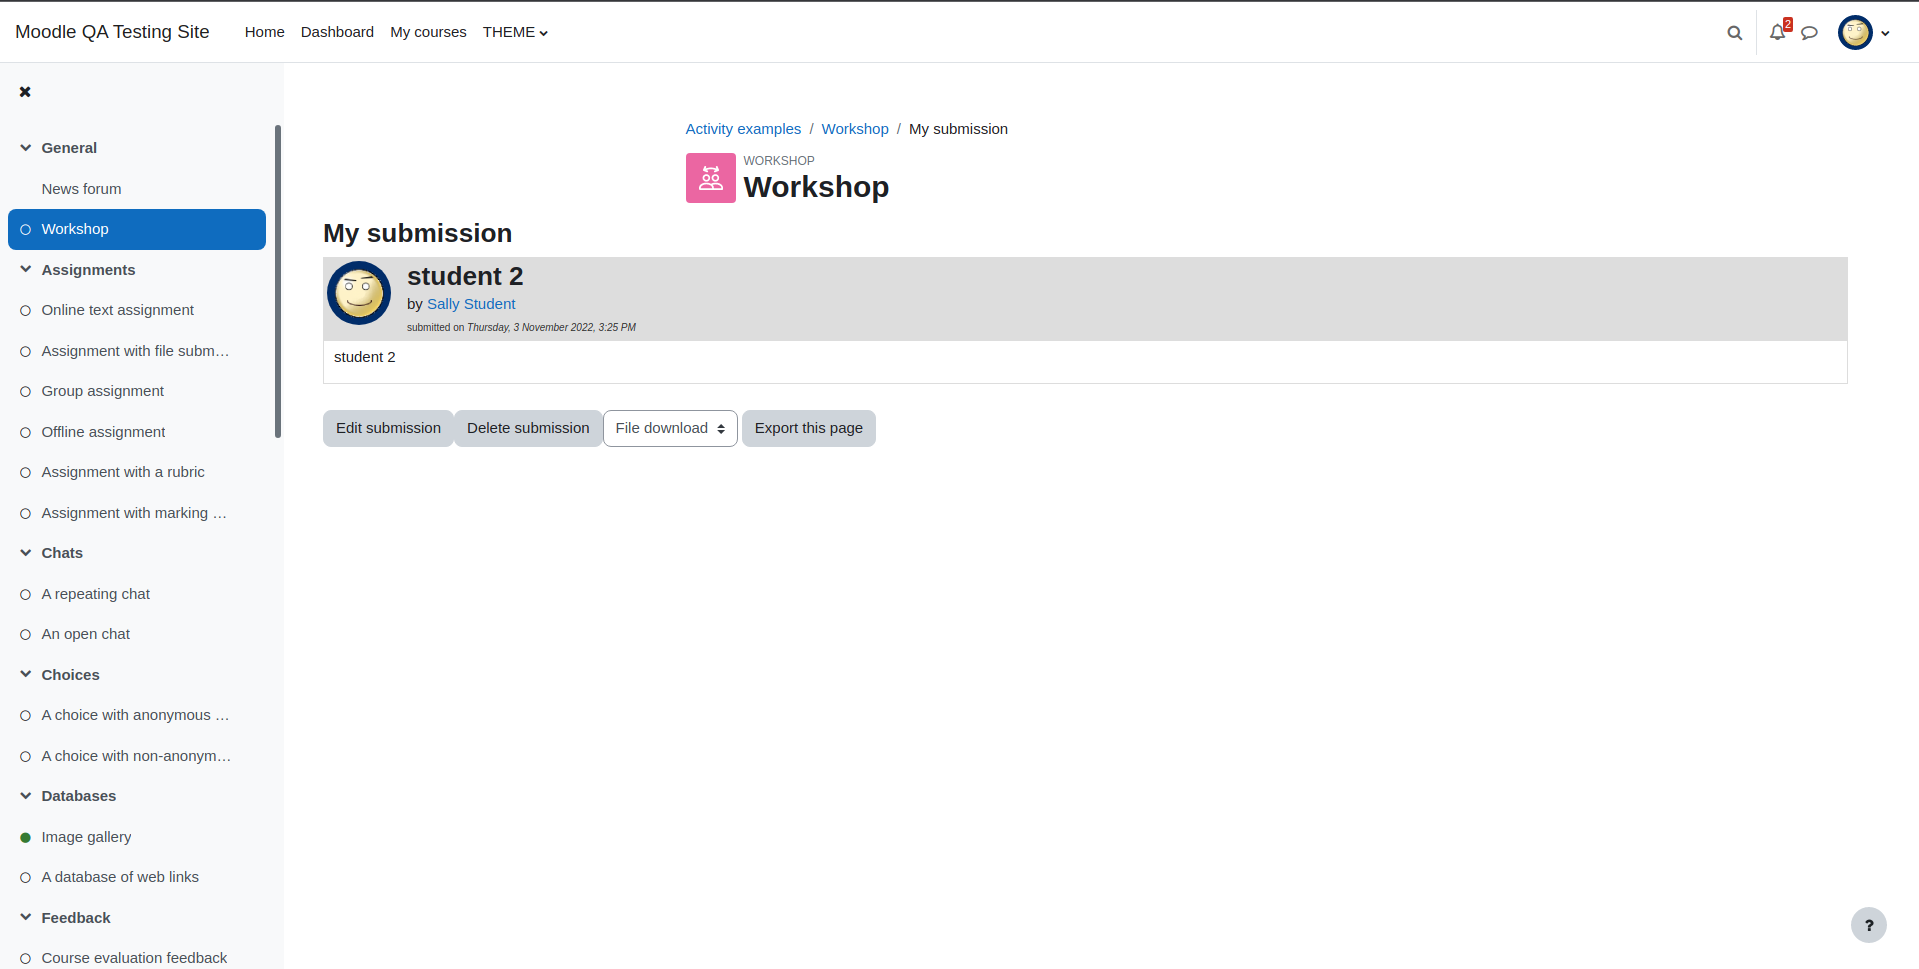Click Delete submission button
1919x969 pixels.
coord(528,428)
